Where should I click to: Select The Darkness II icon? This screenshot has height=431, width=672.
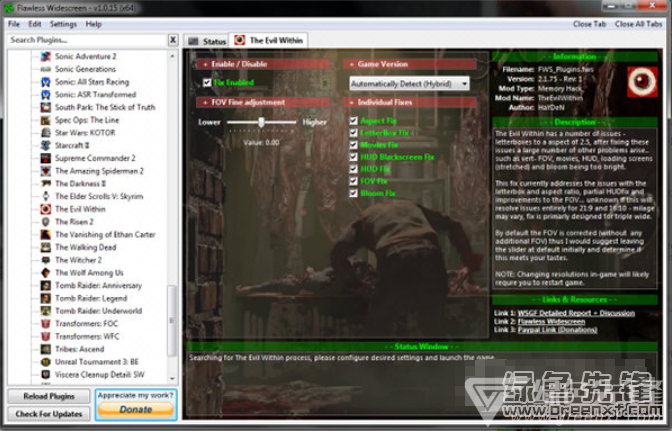coord(46,183)
